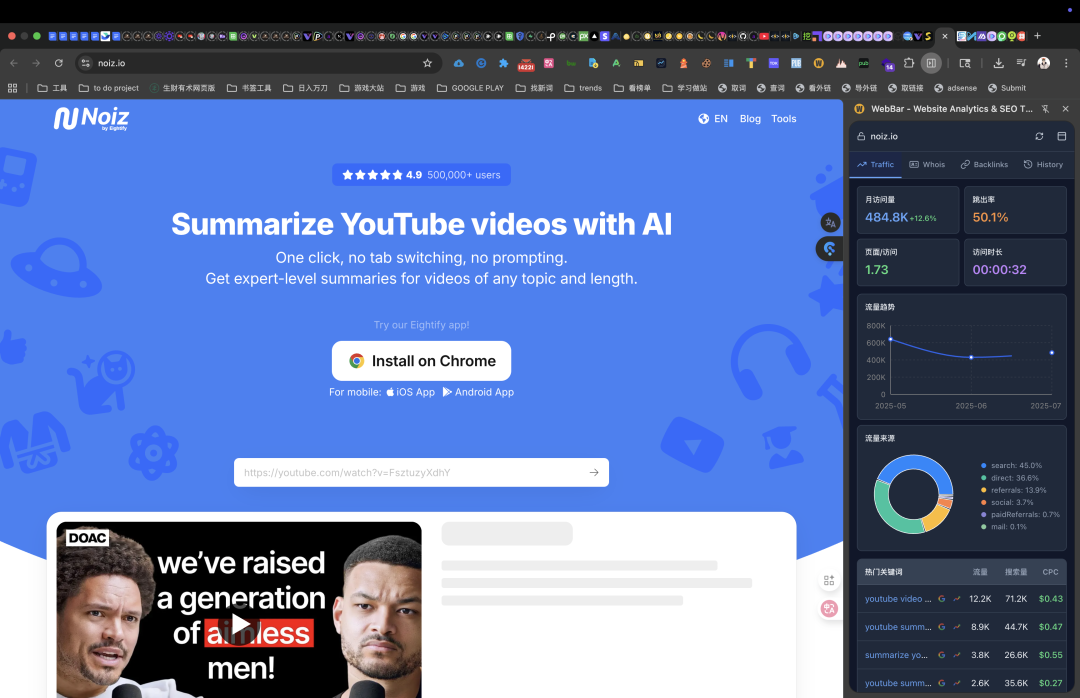Click the purple extension icon with 14 badge
The height and width of the screenshot is (698, 1080).
[x=886, y=64]
